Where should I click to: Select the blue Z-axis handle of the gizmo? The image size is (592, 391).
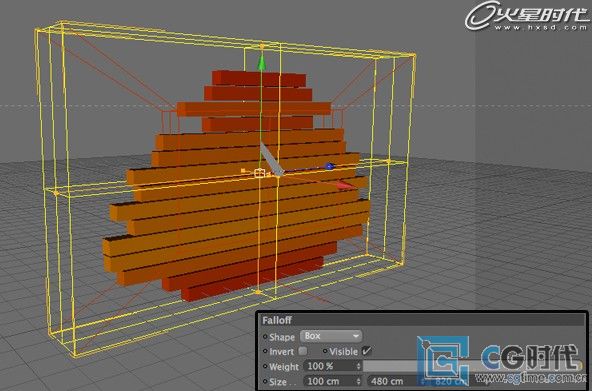pyautogui.click(x=329, y=166)
